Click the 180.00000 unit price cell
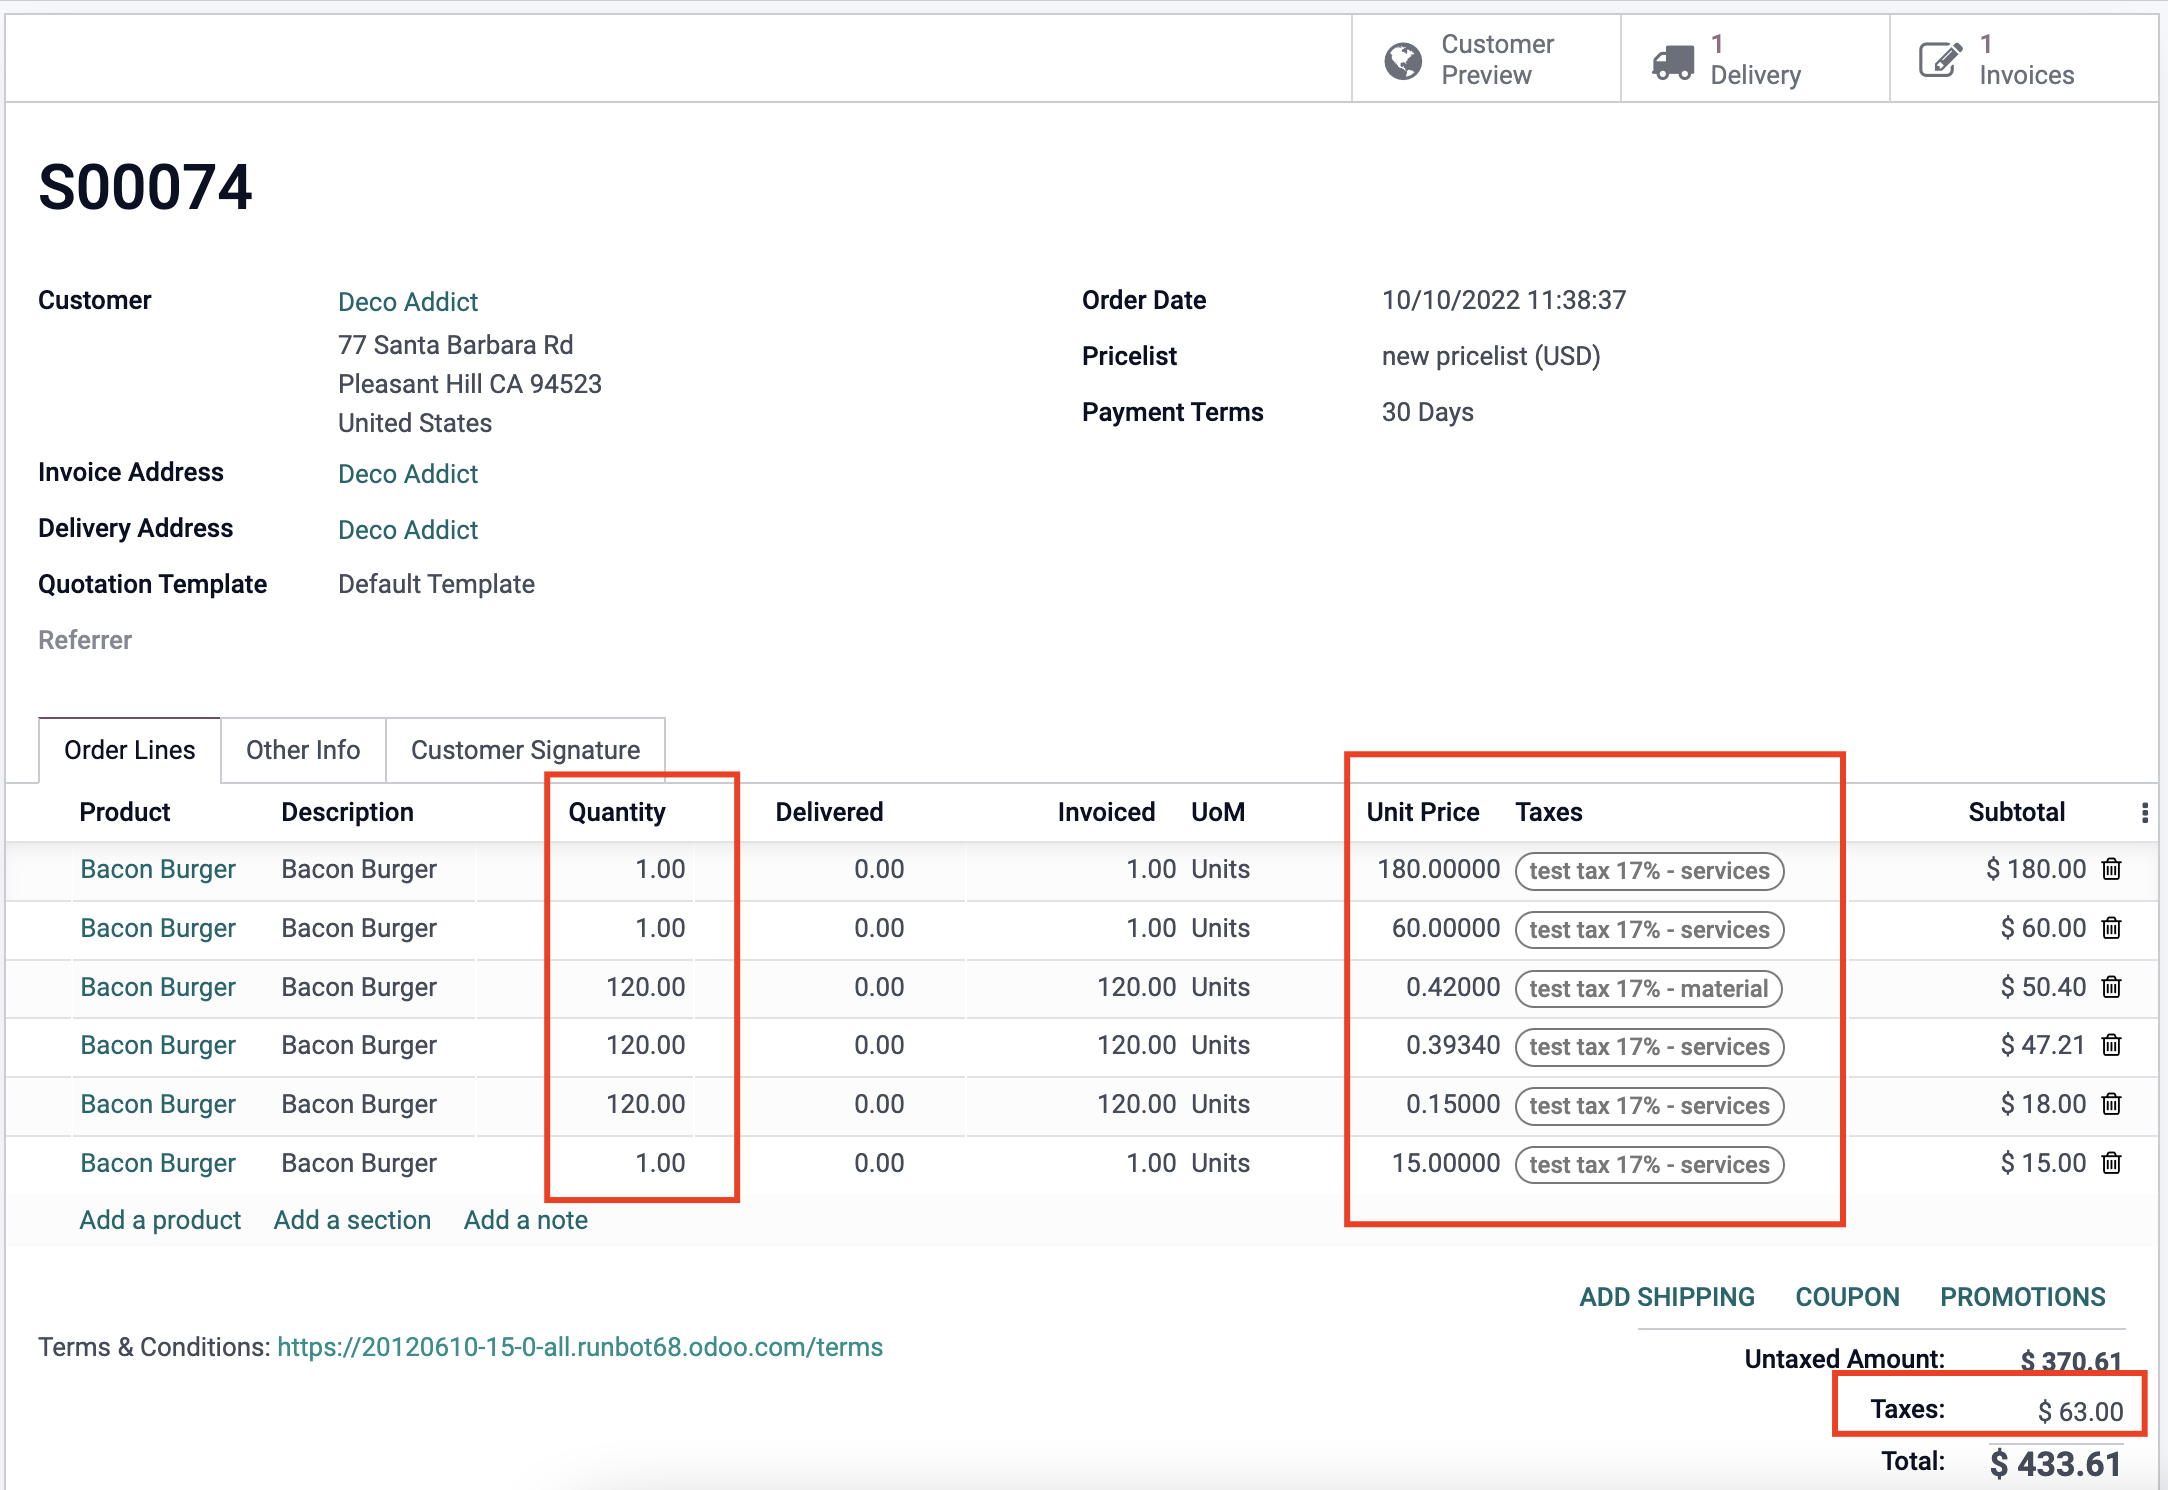 pyautogui.click(x=1438, y=869)
